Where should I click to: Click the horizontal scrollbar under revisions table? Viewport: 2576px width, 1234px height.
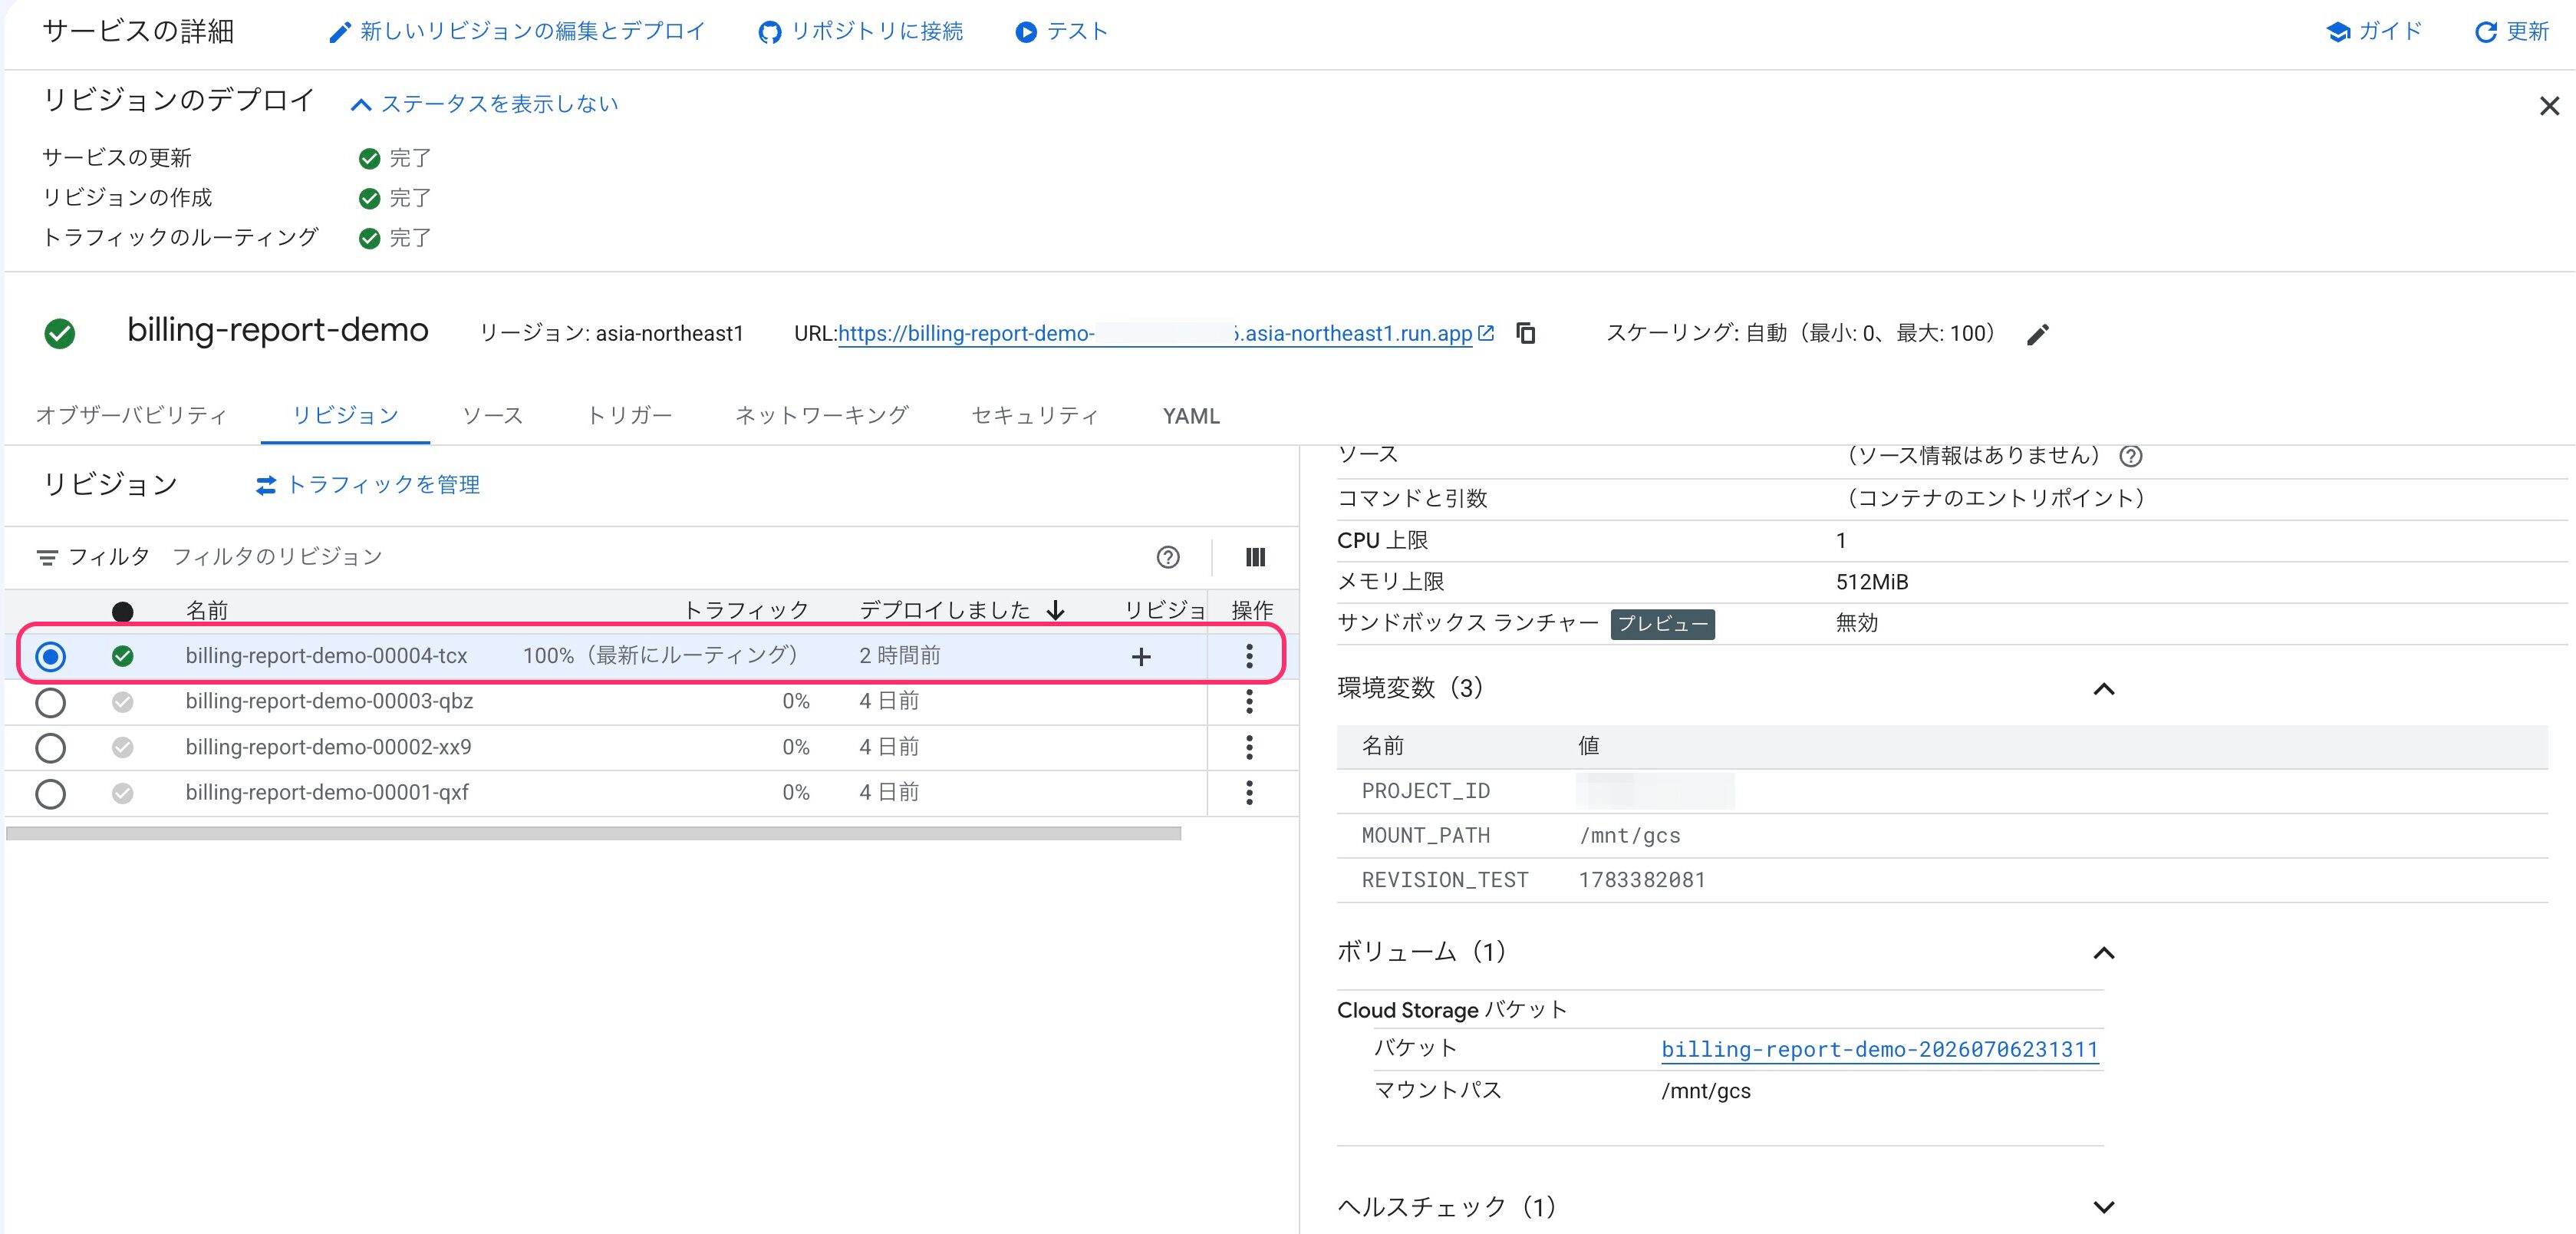pos(594,833)
